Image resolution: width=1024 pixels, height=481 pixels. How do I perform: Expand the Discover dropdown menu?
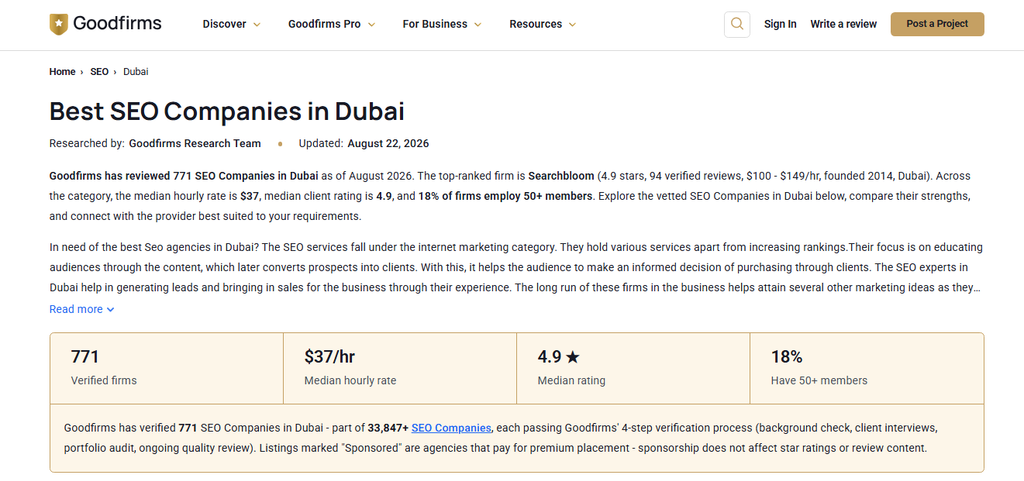pos(232,24)
